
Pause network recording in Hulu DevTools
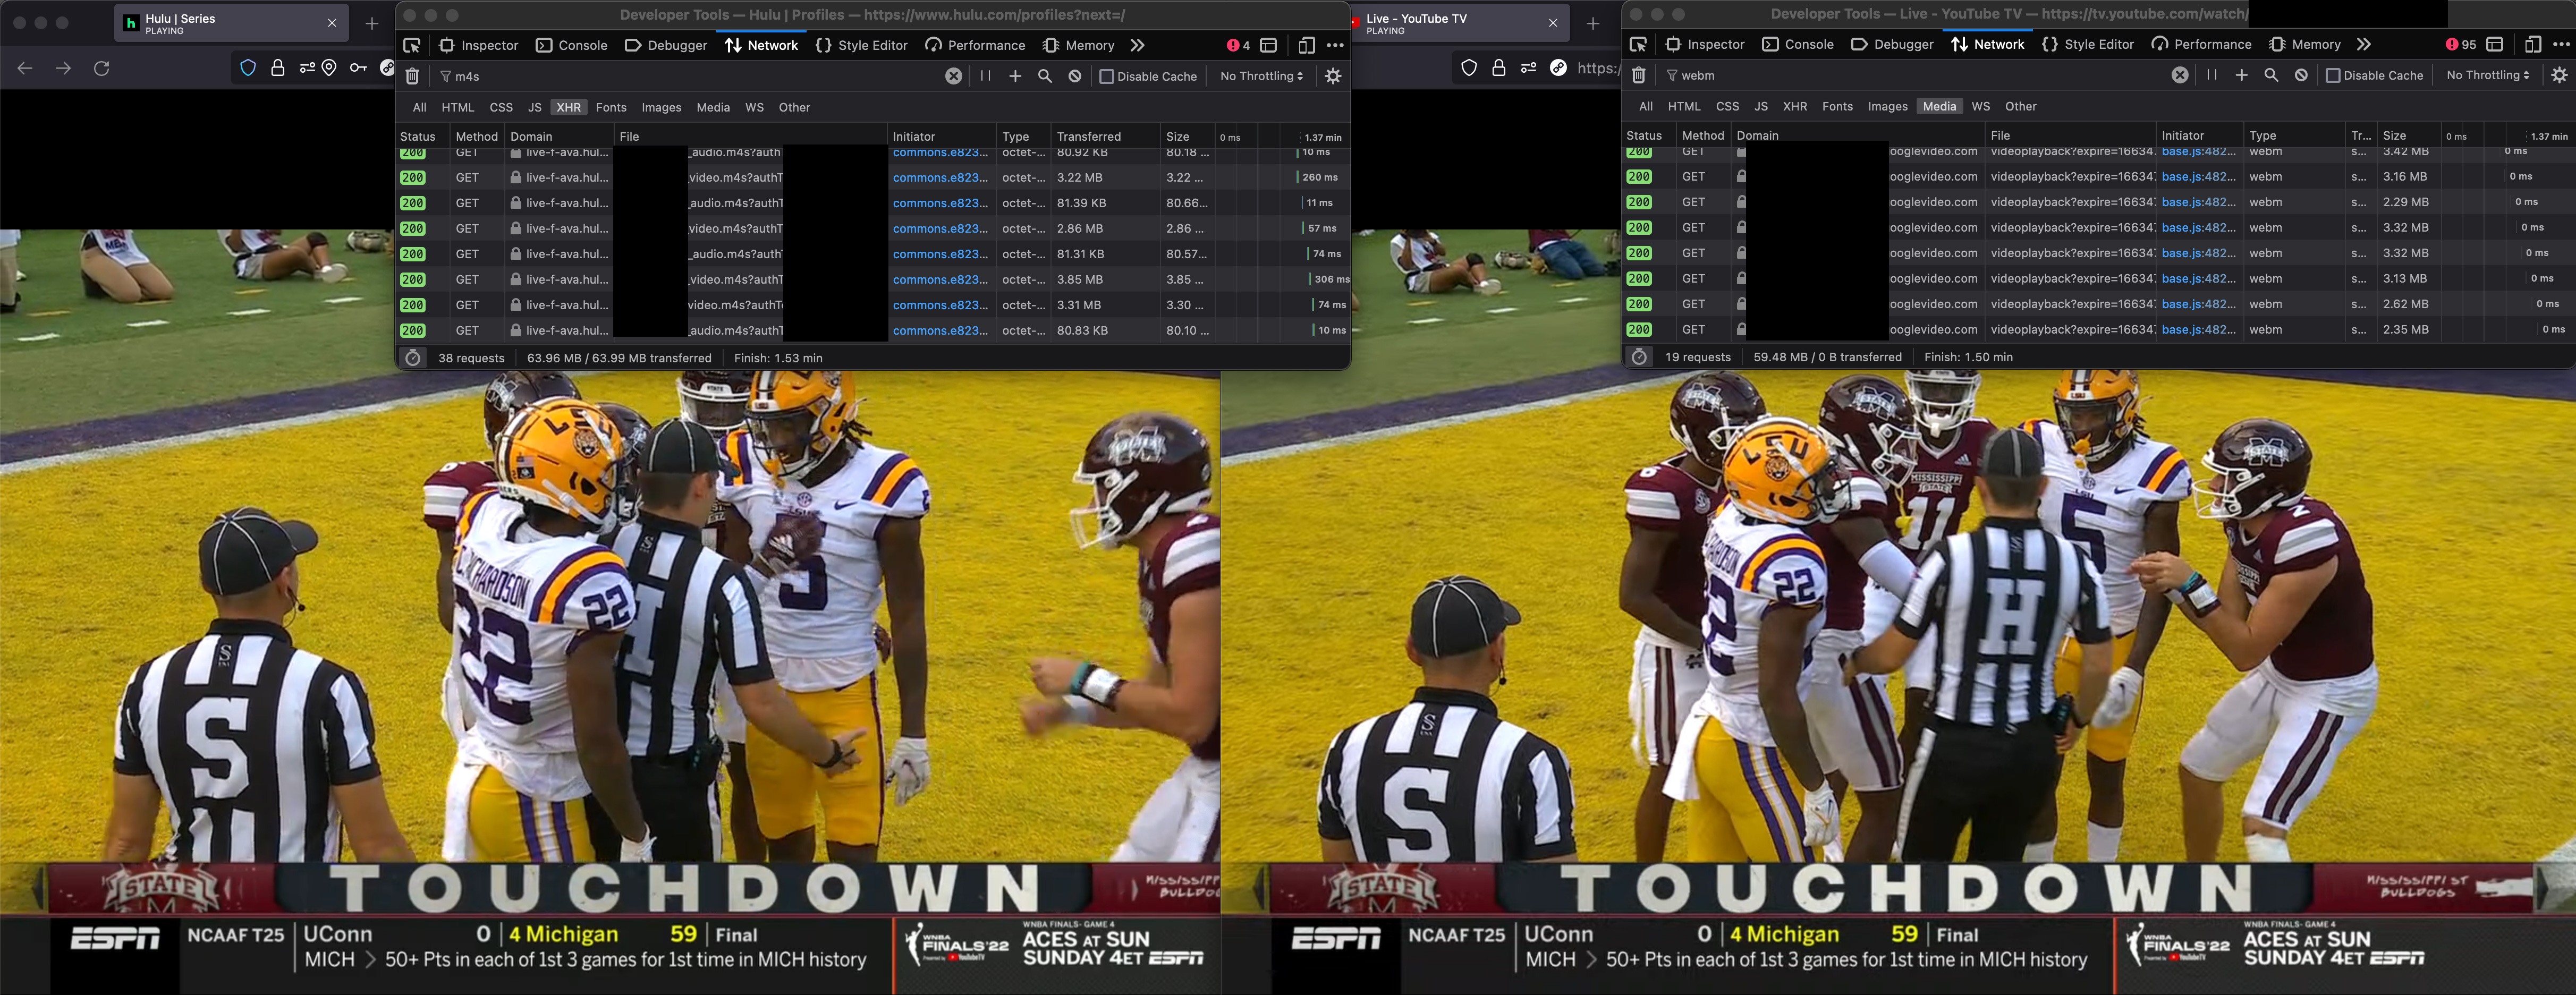(x=985, y=76)
